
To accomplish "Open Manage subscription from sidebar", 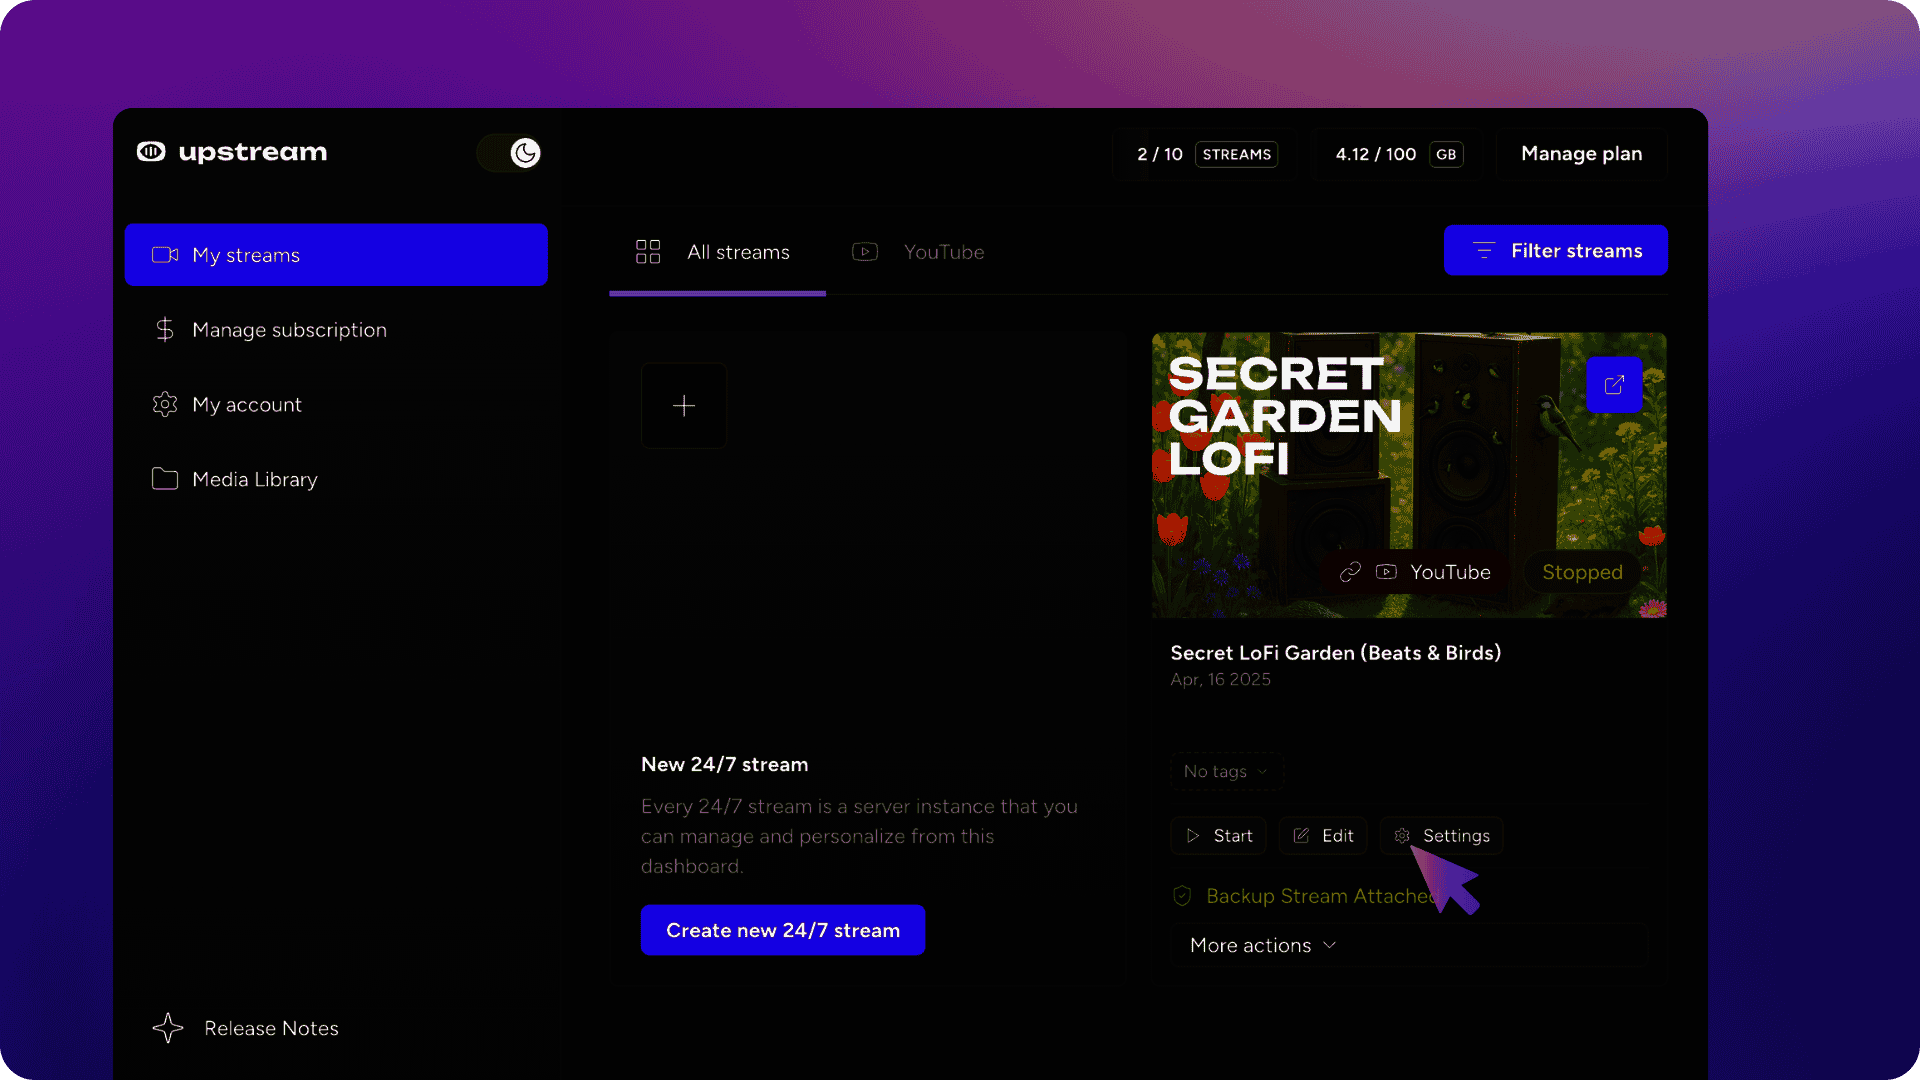I will 289,330.
